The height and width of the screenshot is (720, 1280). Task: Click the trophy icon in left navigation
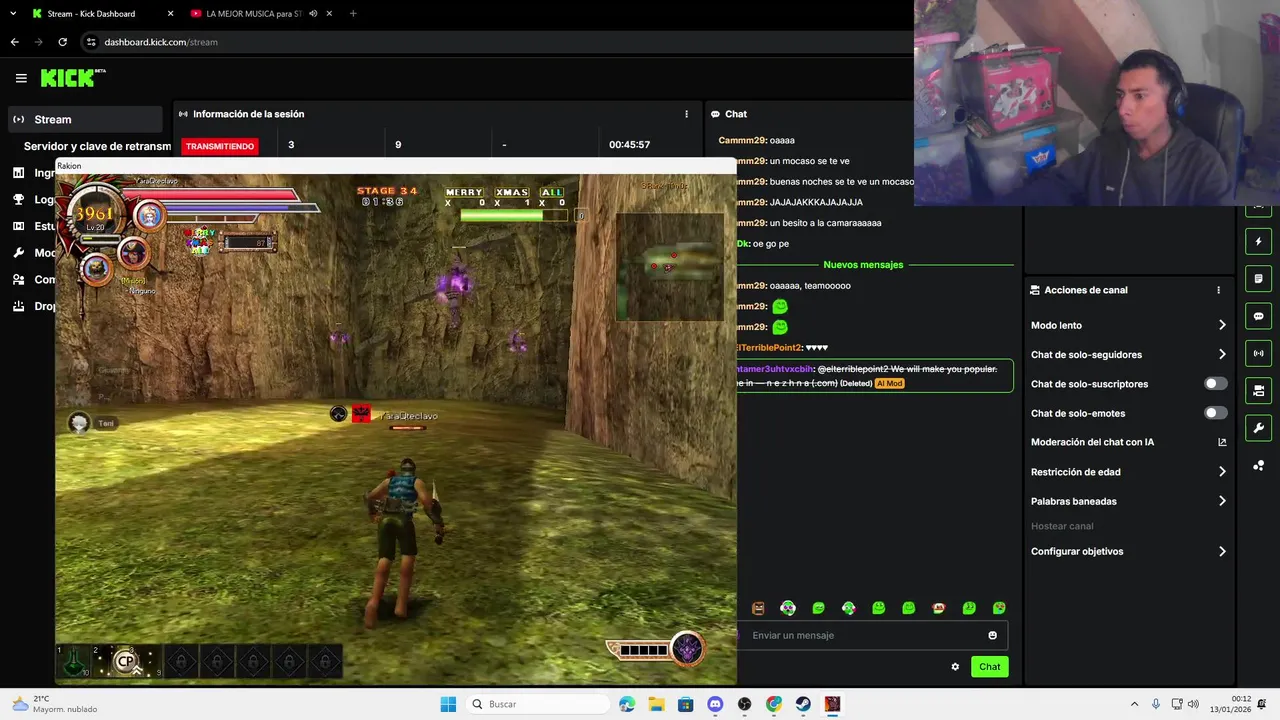[18, 200]
